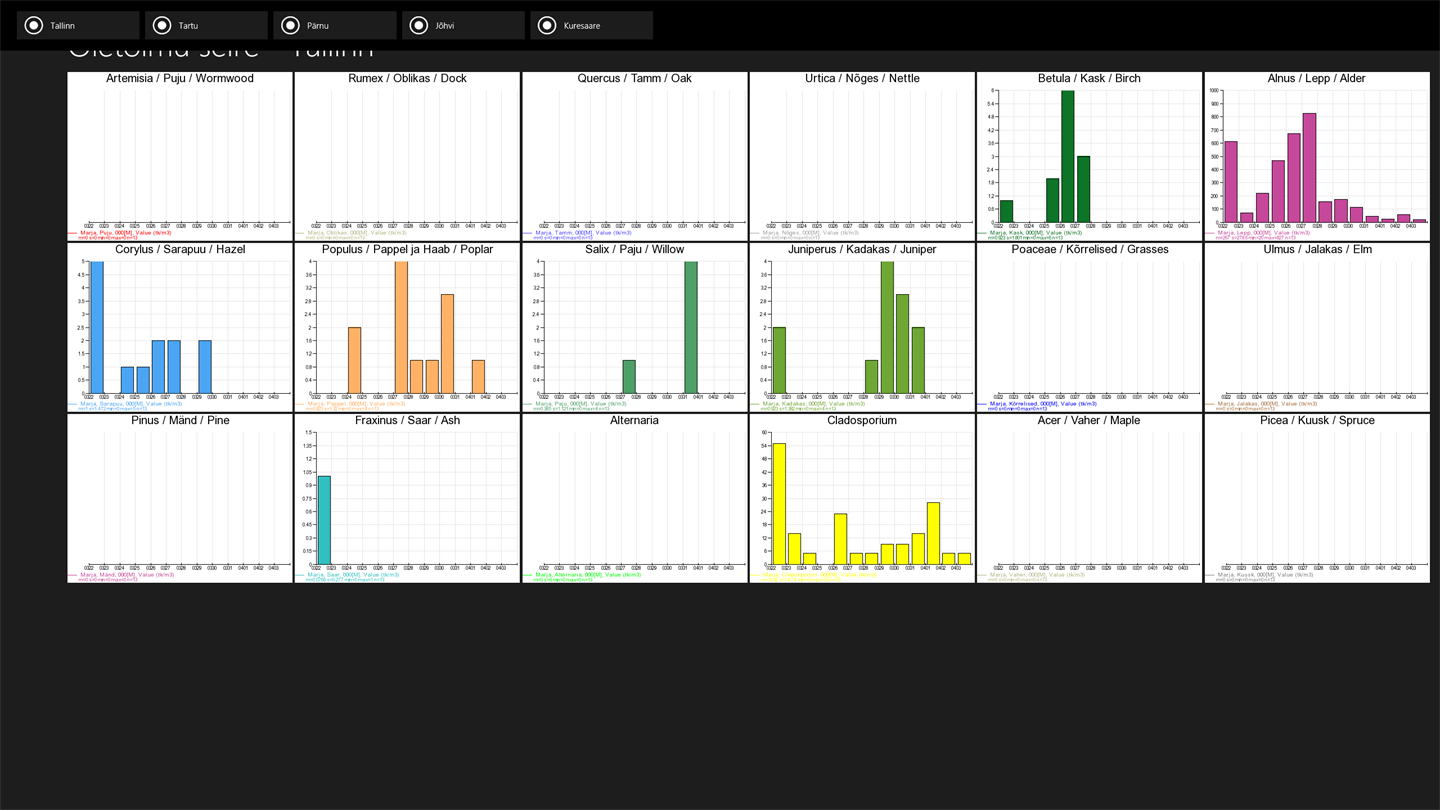The image size is (1440, 810).
Task: Open the Betula / Kask / Birch chart
Action: coord(1089,156)
